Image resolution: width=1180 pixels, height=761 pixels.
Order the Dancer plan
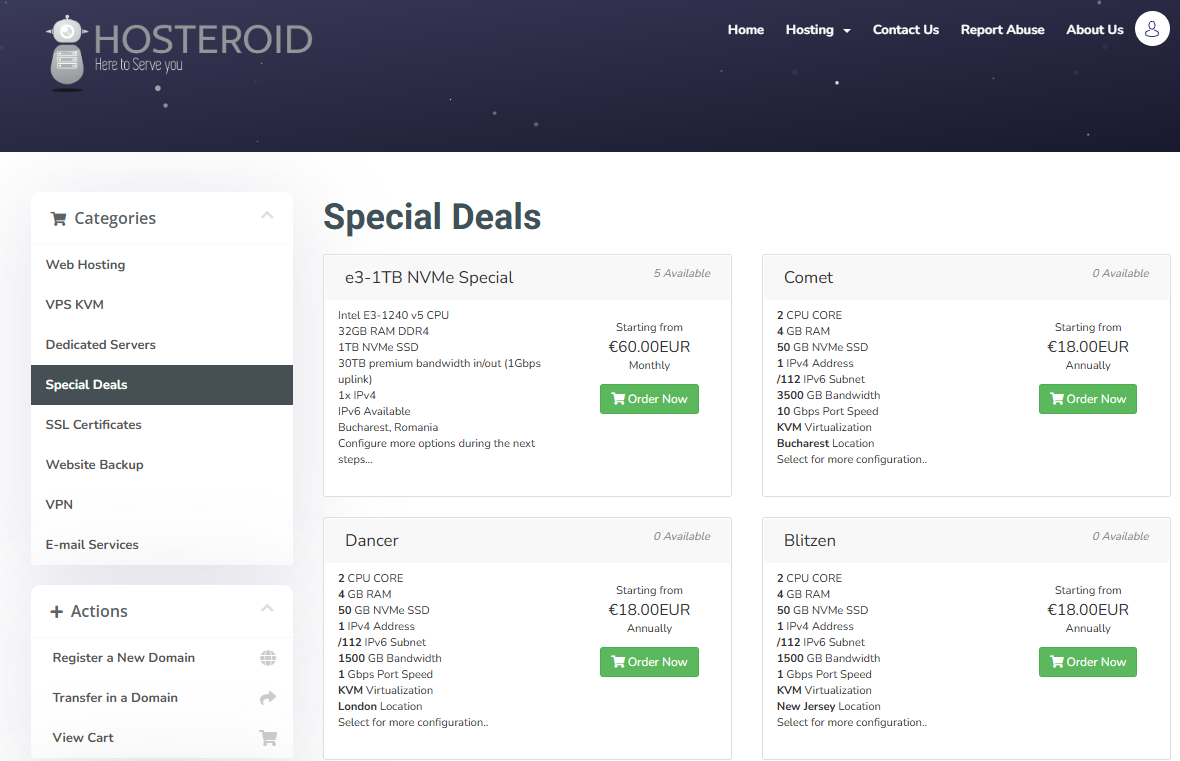(x=649, y=662)
